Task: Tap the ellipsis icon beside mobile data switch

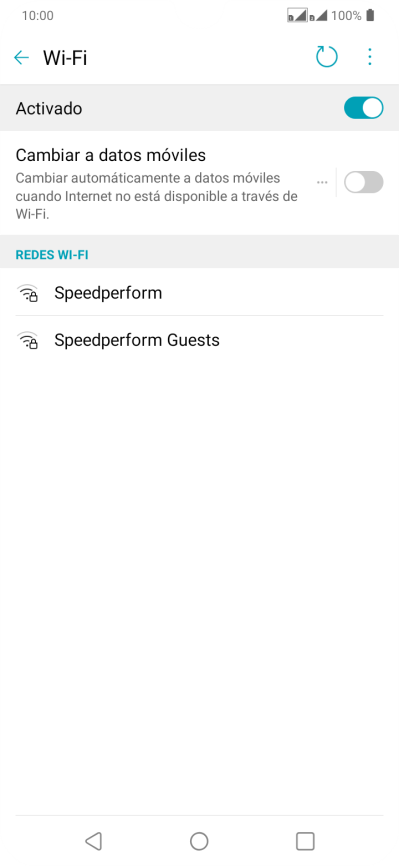Action: click(x=322, y=182)
